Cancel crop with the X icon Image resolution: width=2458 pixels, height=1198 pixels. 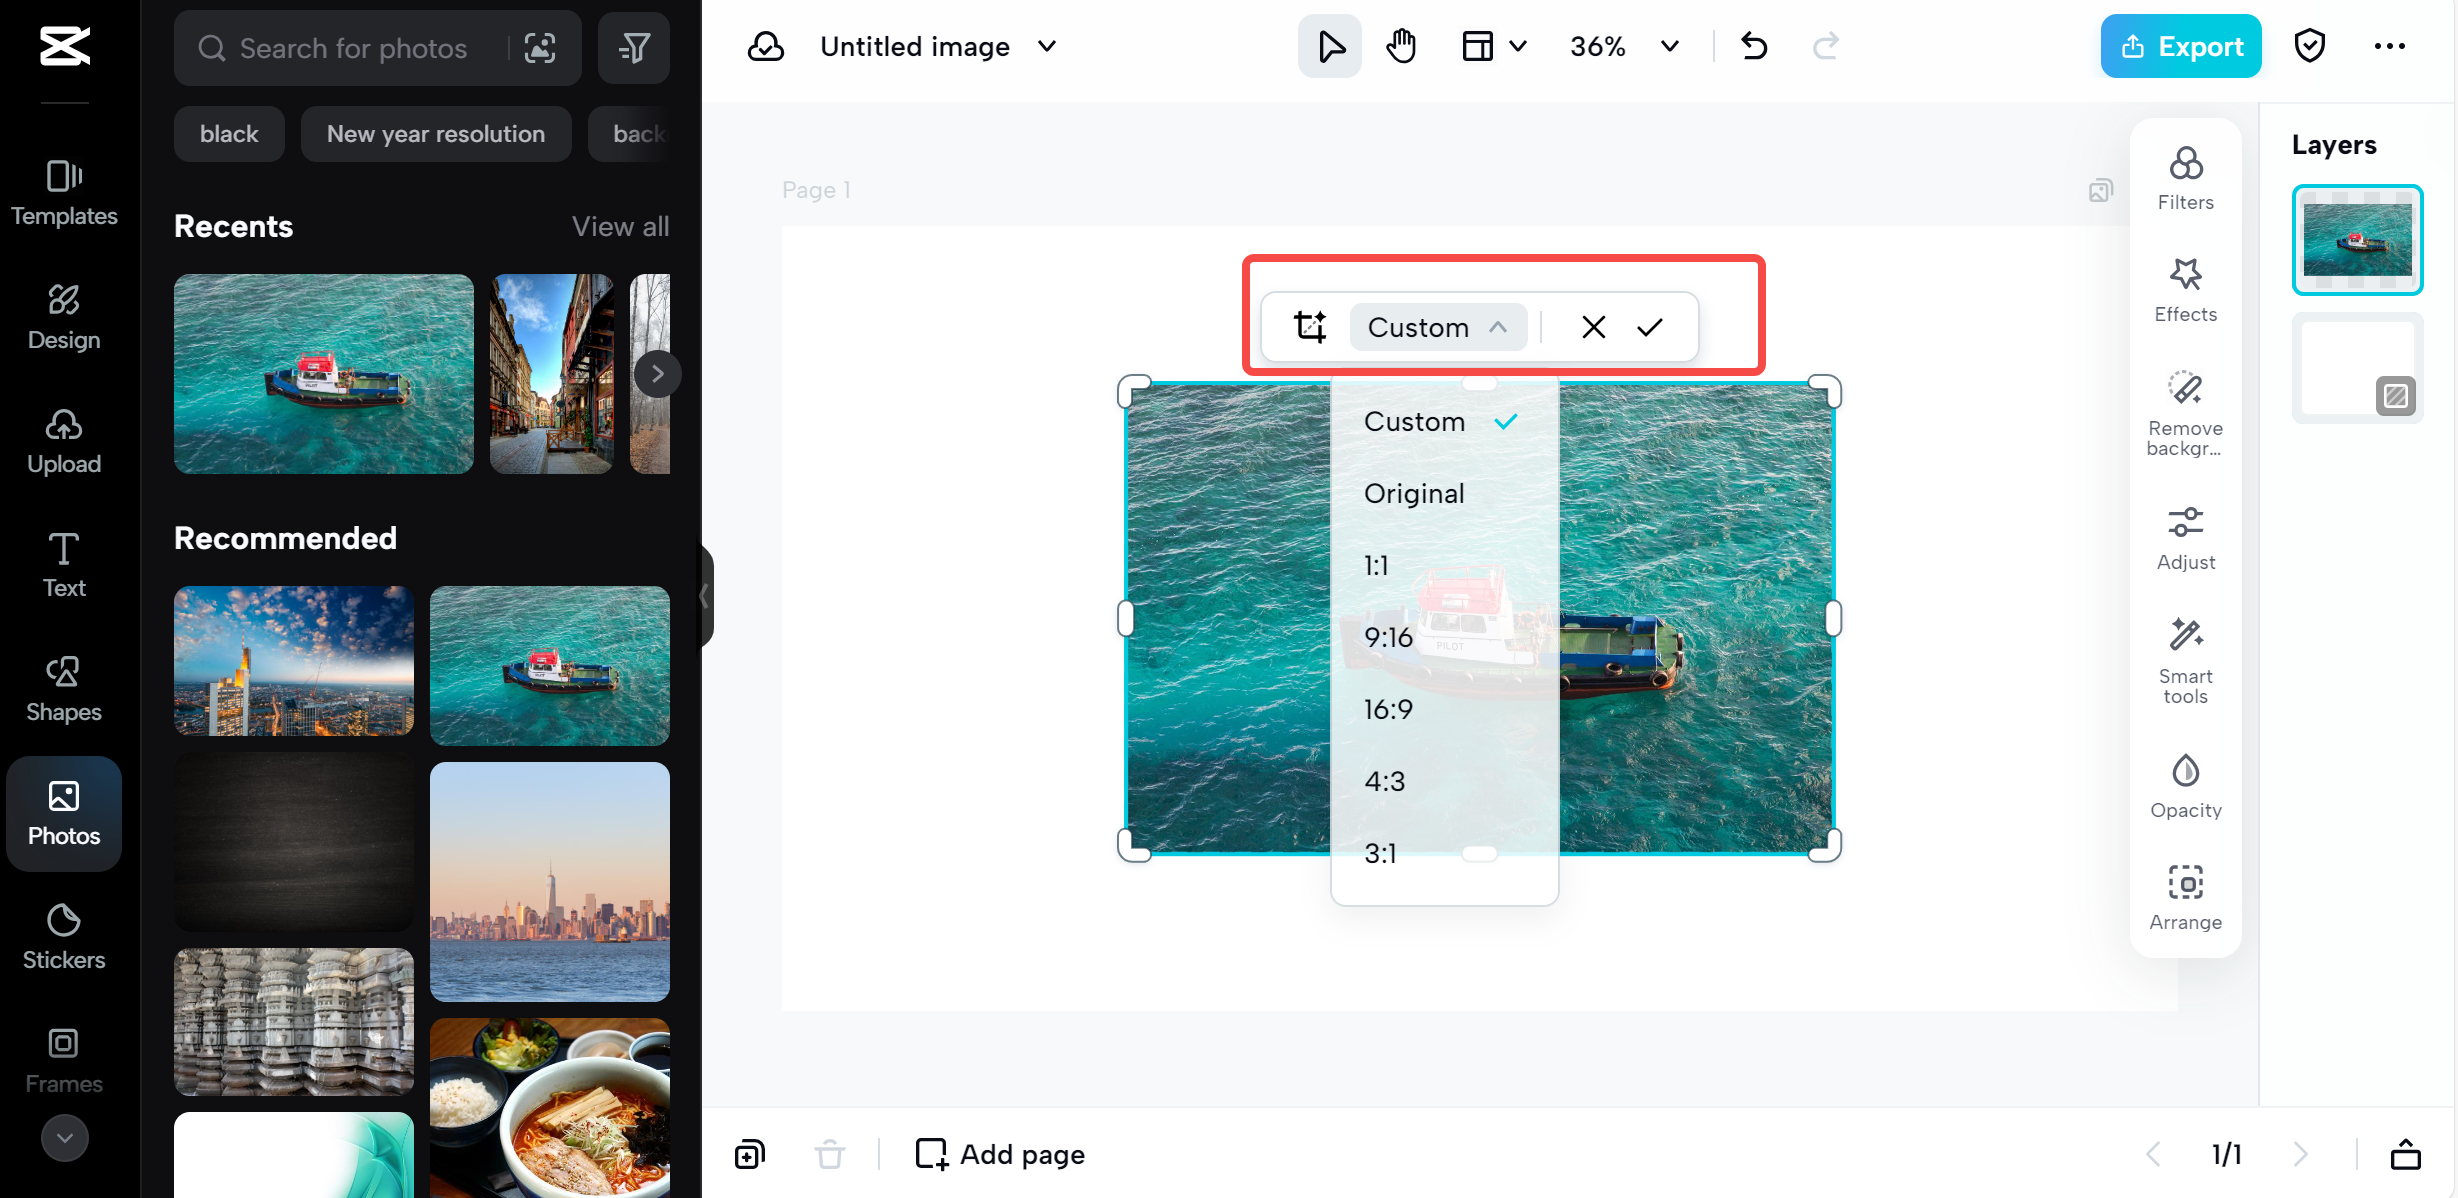[1593, 327]
